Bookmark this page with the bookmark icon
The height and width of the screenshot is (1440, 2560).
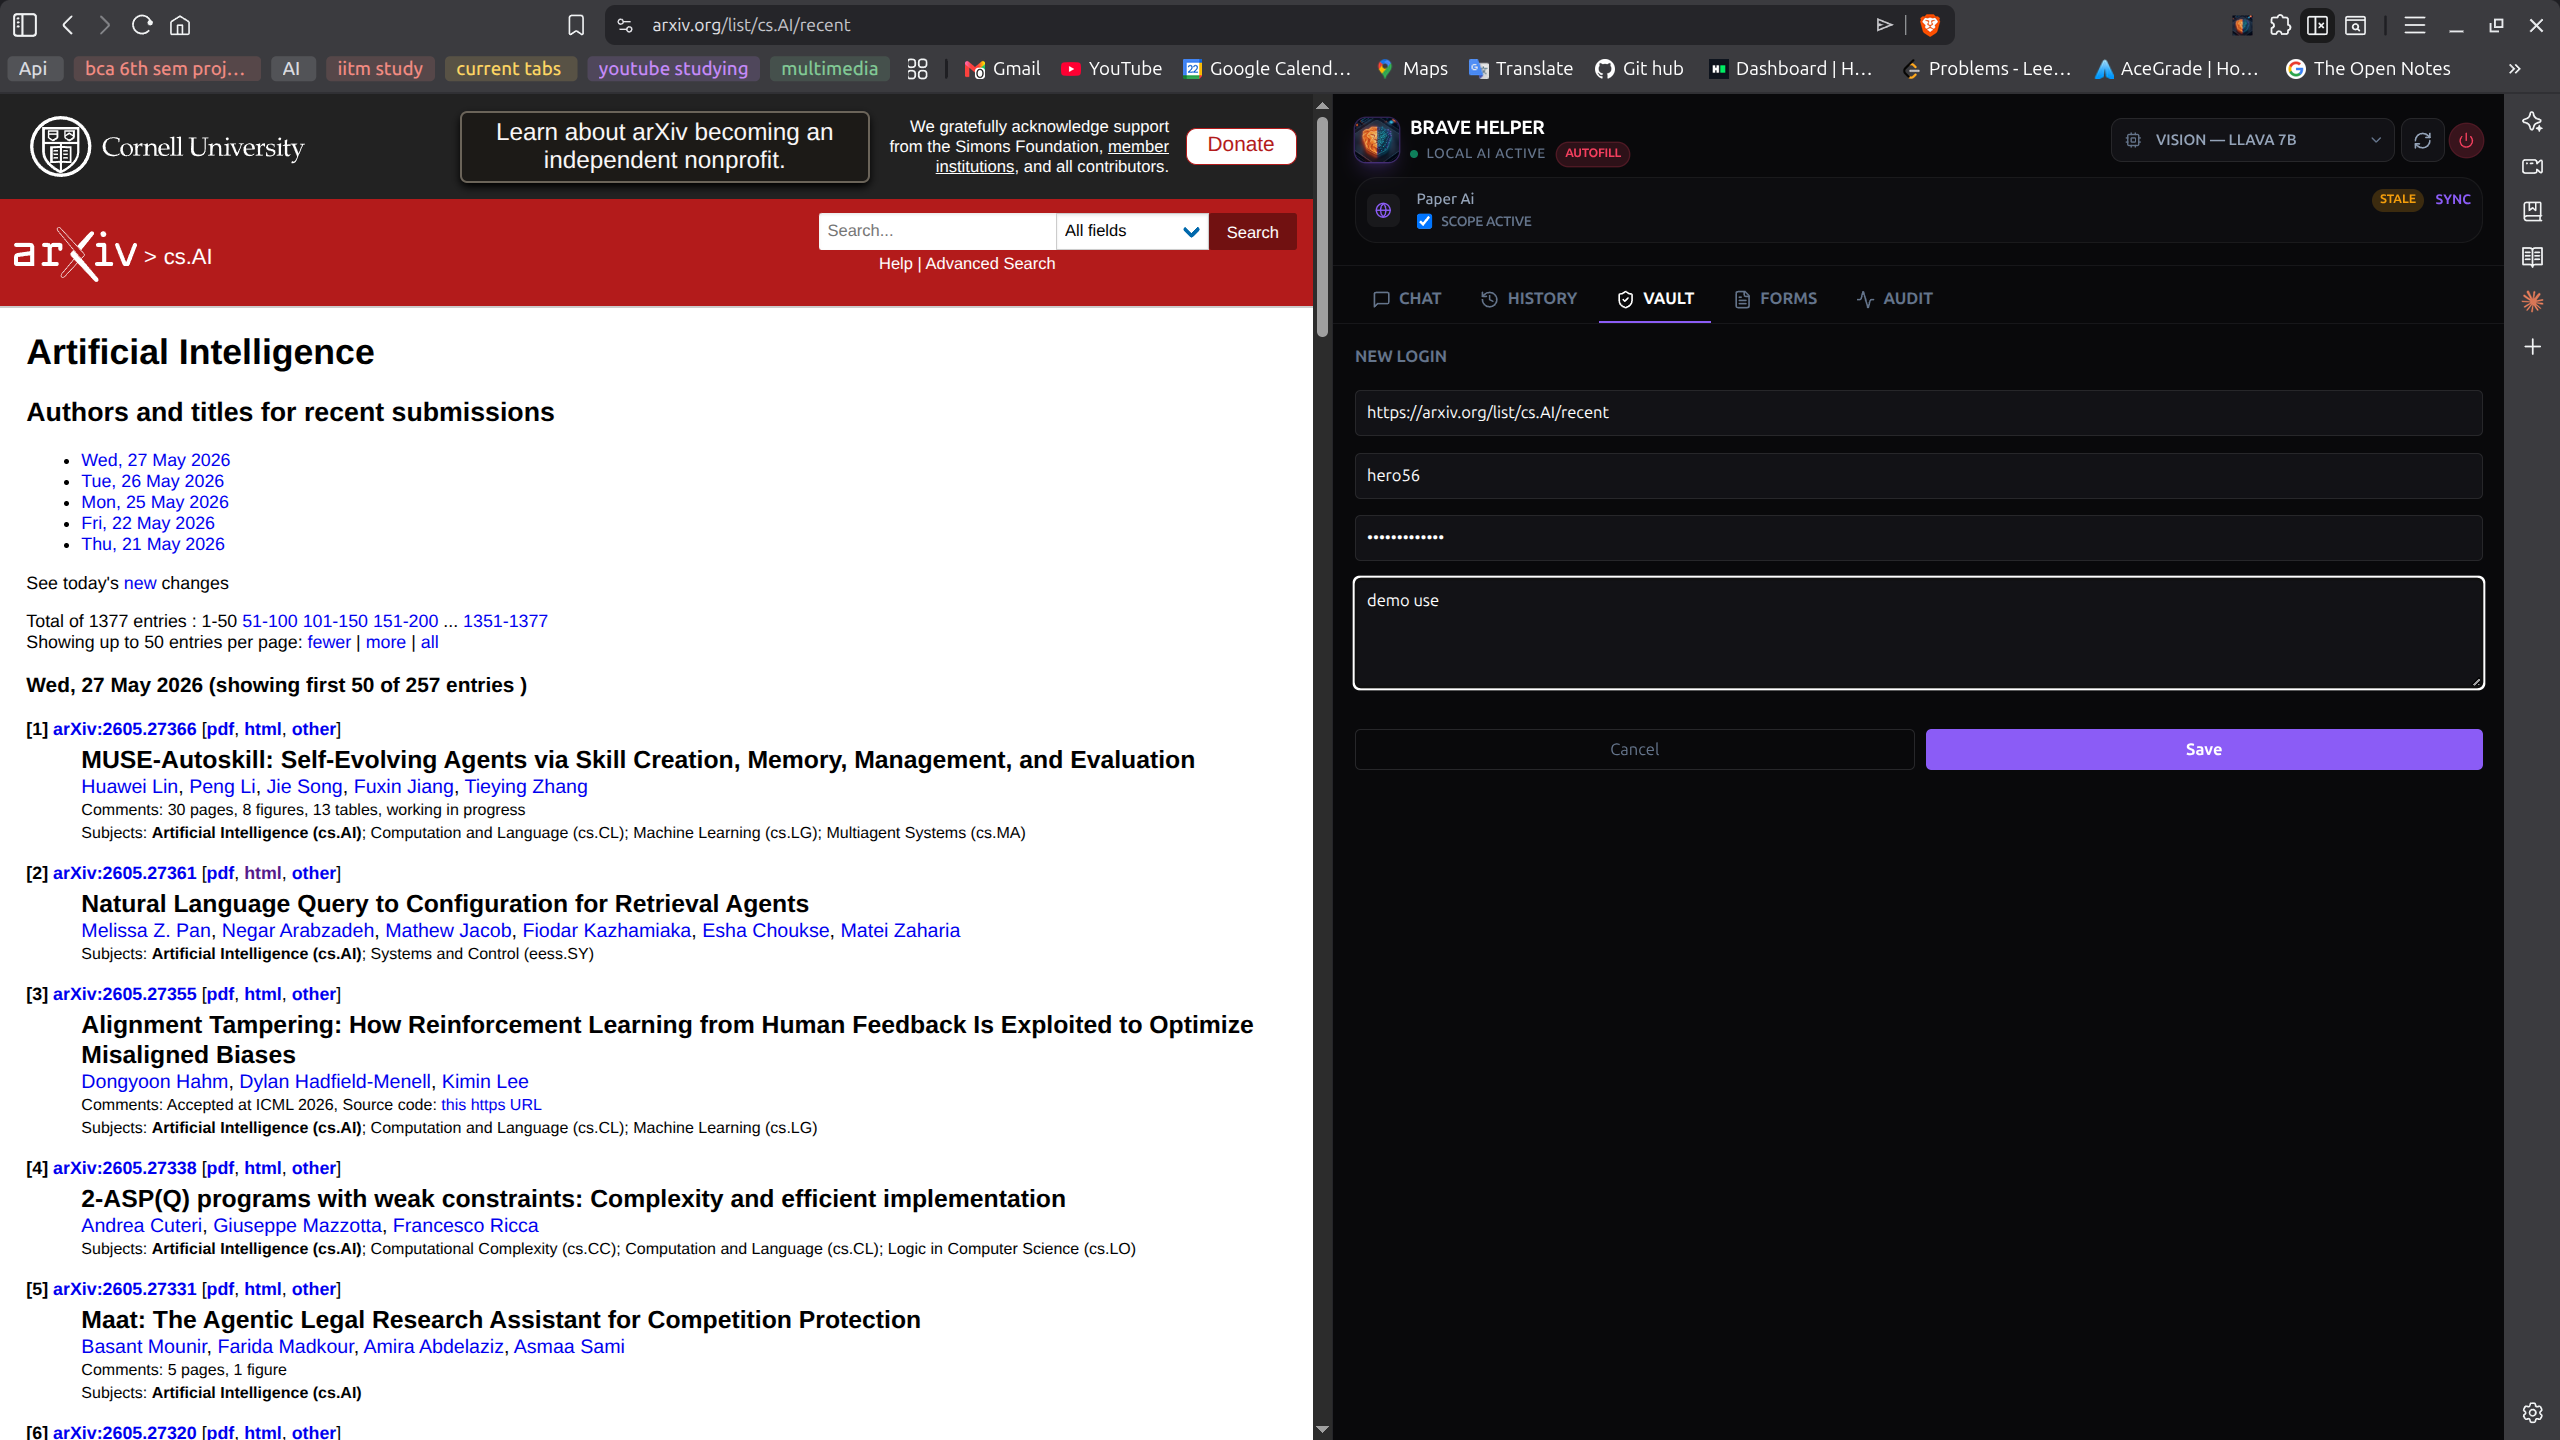tap(576, 25)
